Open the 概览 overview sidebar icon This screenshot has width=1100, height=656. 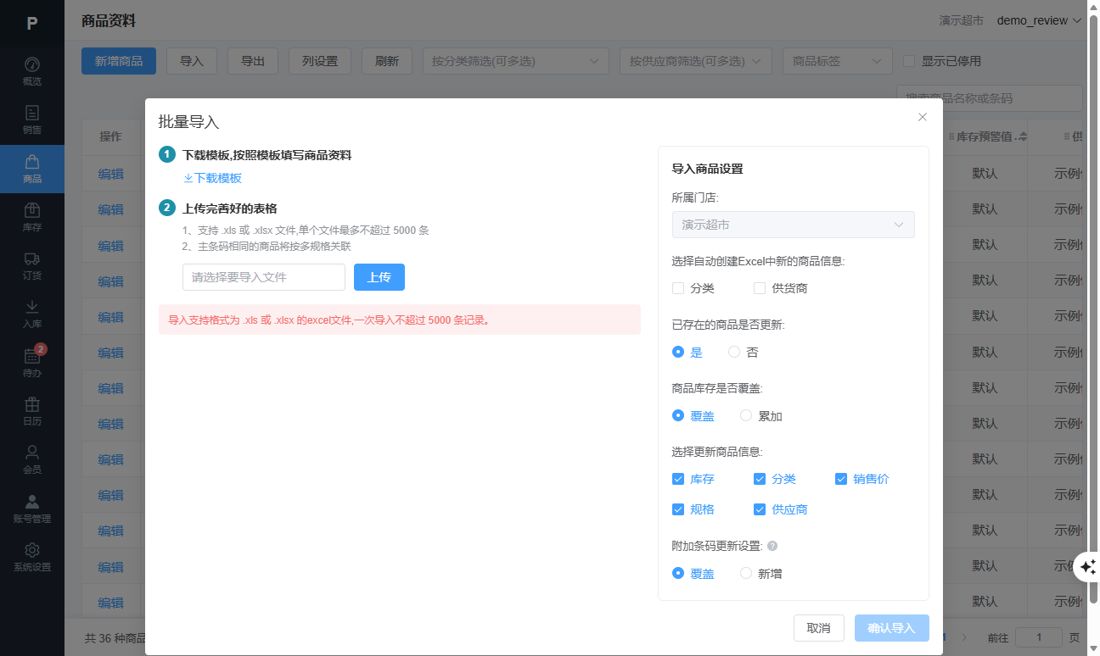(x=32, y=72)
